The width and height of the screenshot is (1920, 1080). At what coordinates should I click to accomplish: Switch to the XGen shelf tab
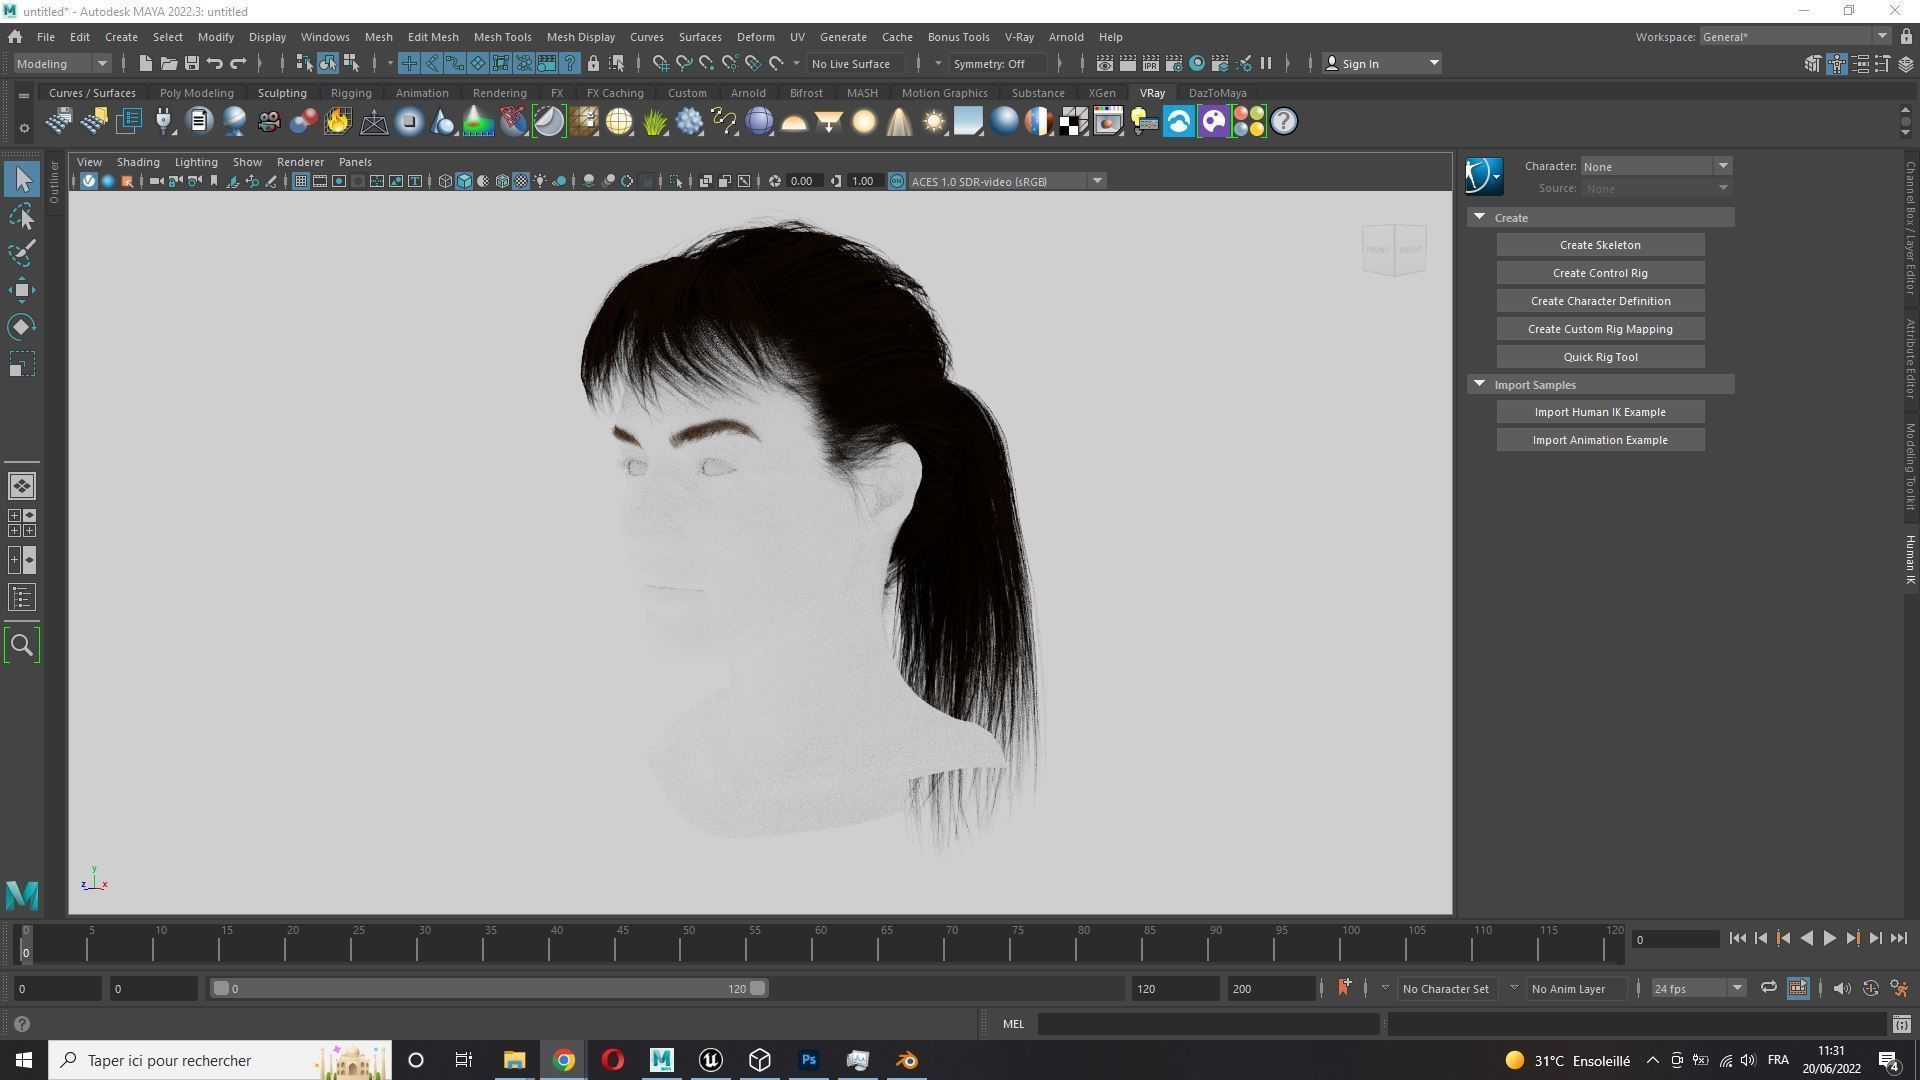click(x=1101, y=93)
